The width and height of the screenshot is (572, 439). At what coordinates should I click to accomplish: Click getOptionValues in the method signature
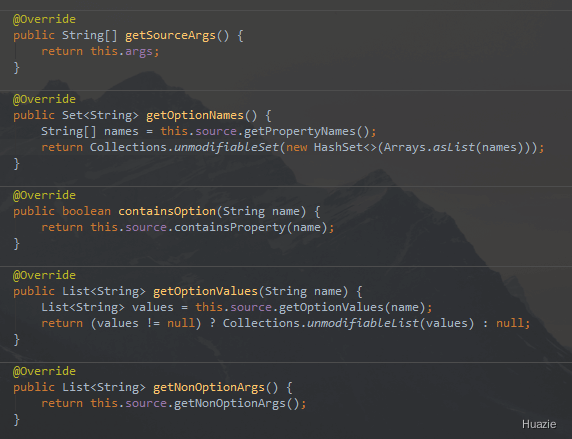(x=205, y=291)
